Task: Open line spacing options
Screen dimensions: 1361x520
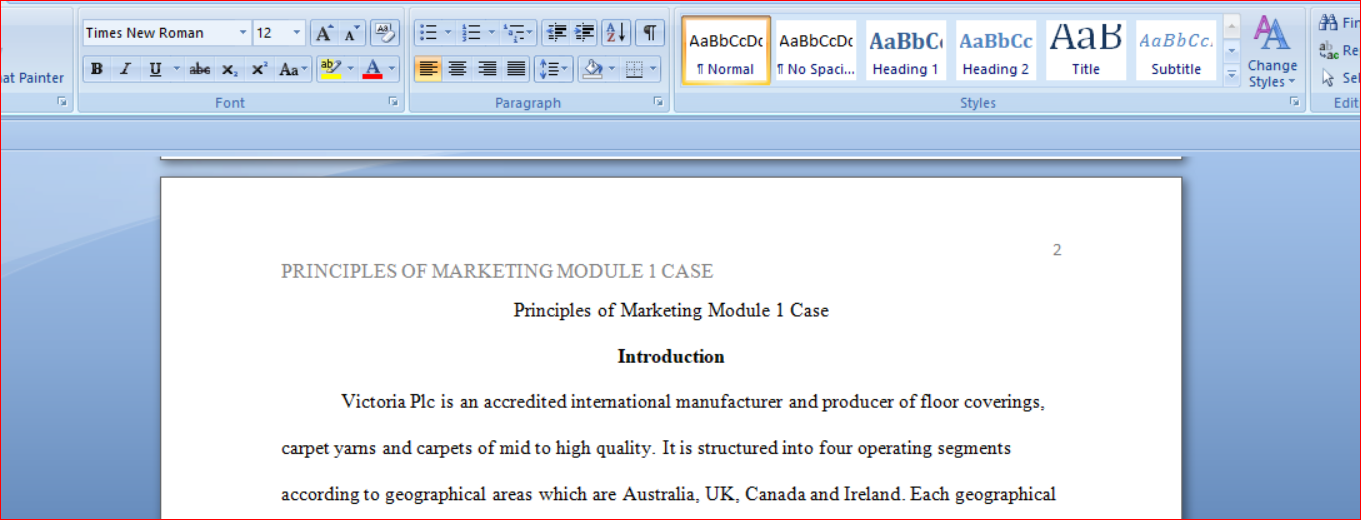Action: pyautogui.click(x=553, y=69)
